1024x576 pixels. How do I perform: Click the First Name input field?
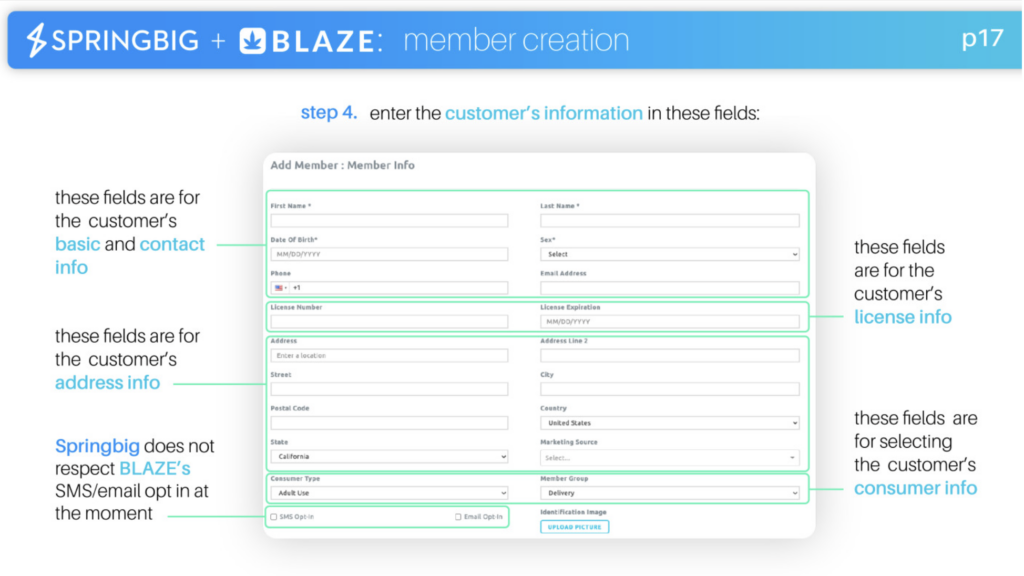tap(389, 221)
